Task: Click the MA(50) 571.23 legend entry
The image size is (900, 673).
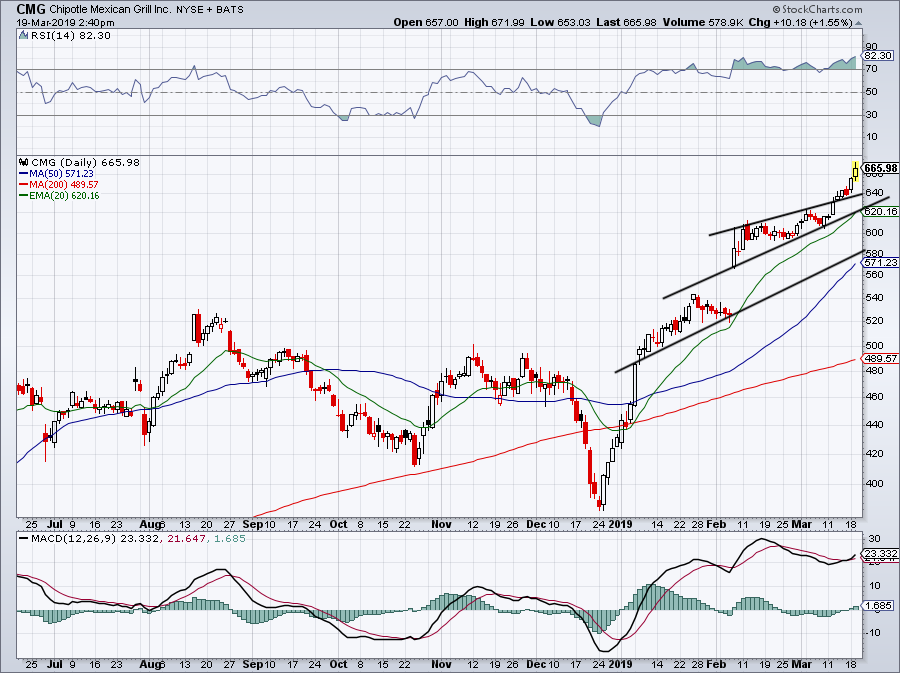Action: 61,173
